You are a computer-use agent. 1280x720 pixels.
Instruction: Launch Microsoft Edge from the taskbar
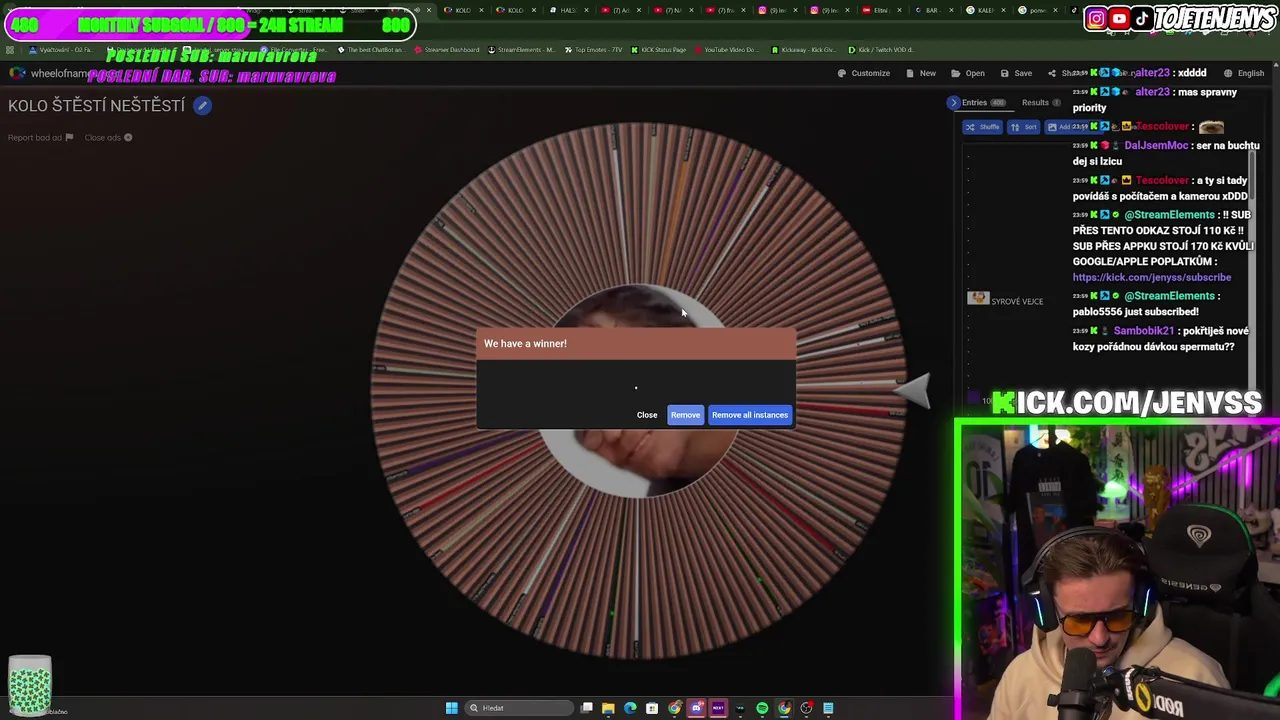(630, 708)
